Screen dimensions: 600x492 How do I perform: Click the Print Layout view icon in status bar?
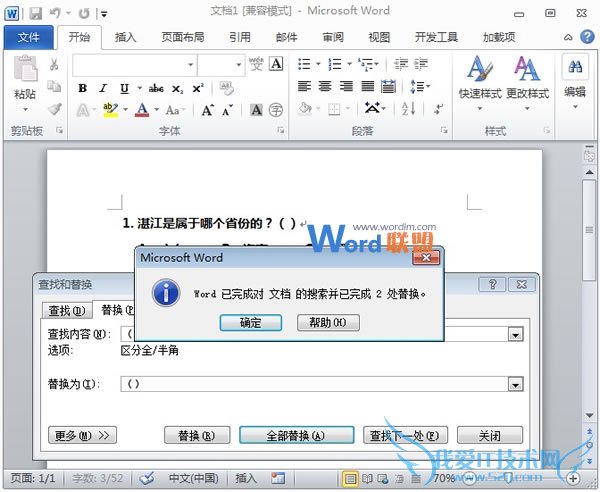coord(350,478)
